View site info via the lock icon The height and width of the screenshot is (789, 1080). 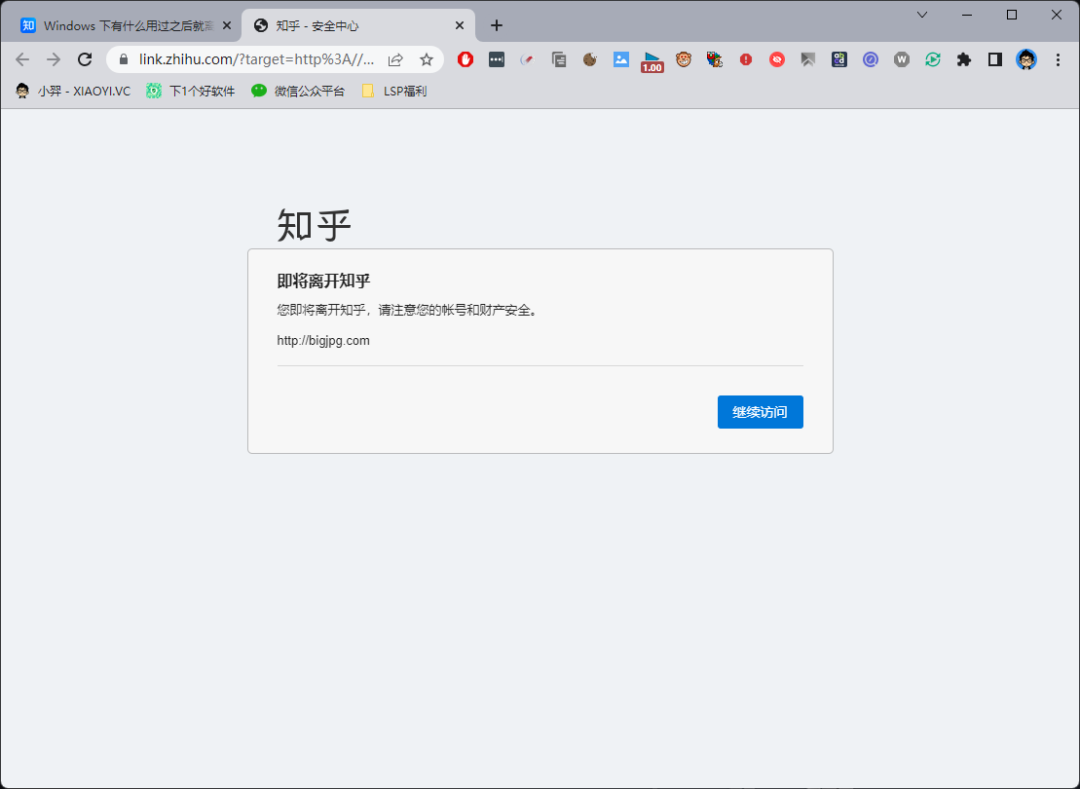point(124,60)
